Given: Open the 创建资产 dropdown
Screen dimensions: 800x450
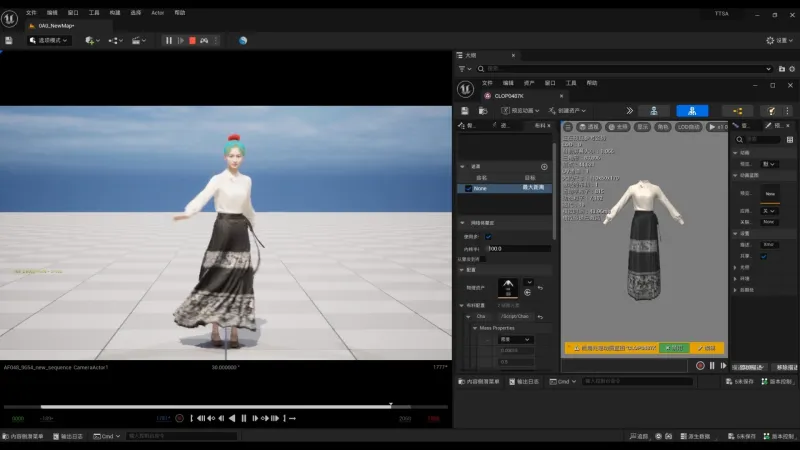Looking at the screenshot, I should point(567,110).
